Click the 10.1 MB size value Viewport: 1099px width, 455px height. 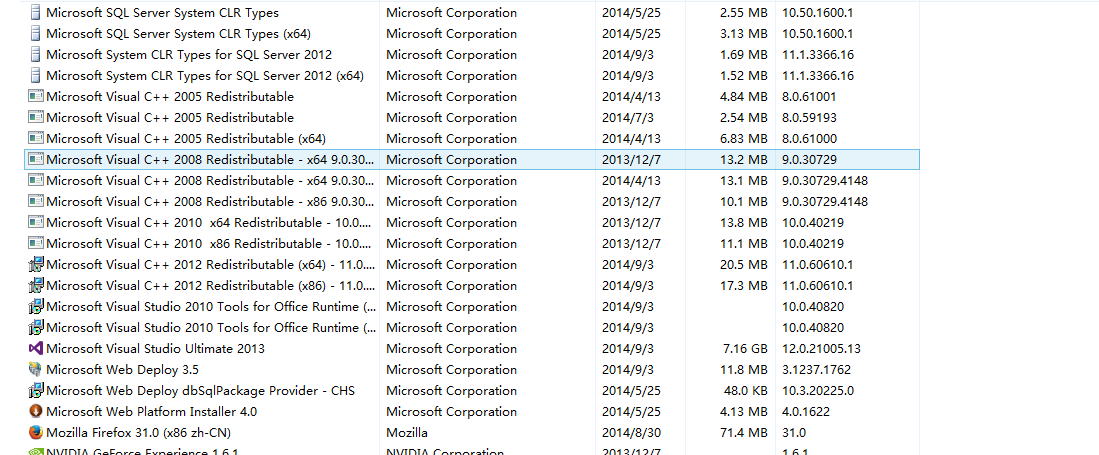pos(744,202)
